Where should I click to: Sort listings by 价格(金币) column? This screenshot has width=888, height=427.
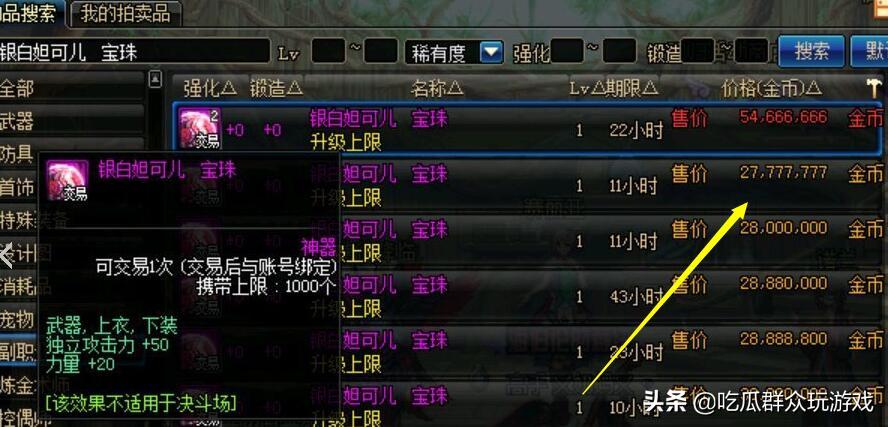771,88
